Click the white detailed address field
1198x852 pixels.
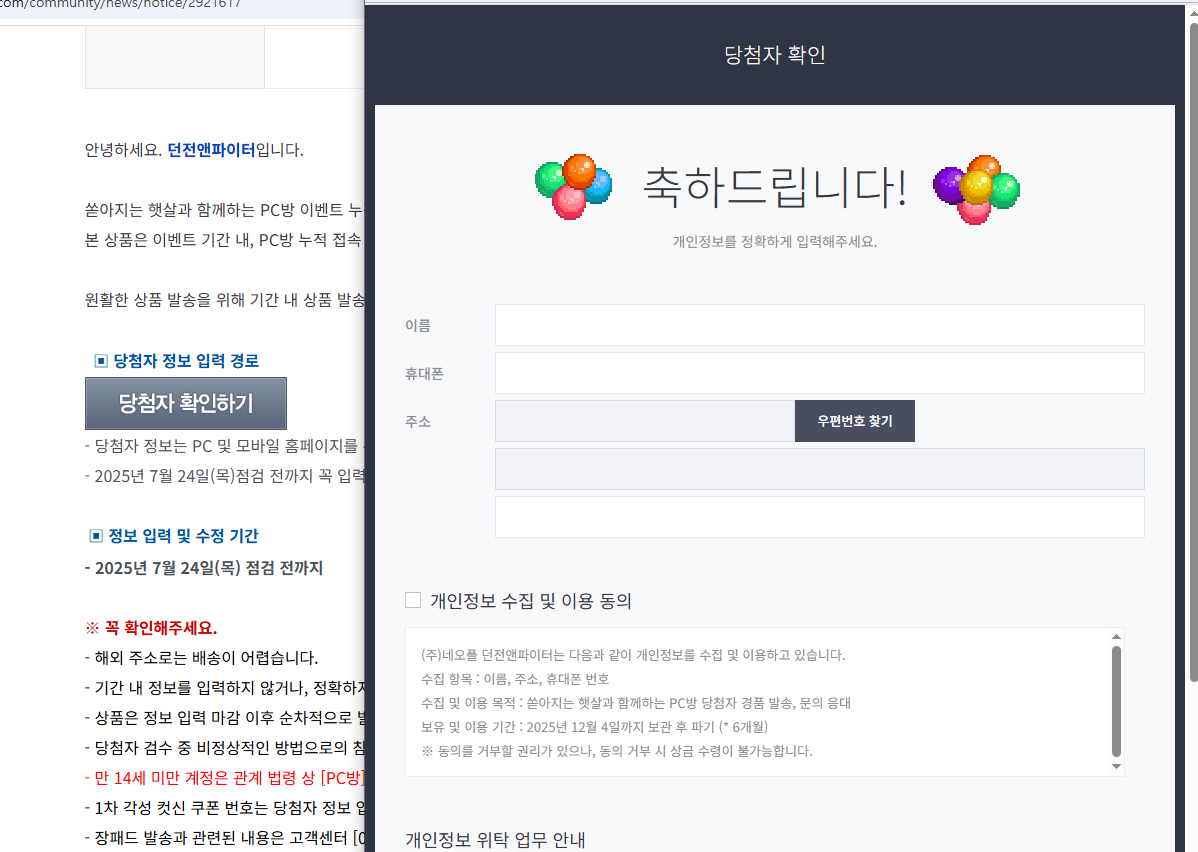coord(819,517)
